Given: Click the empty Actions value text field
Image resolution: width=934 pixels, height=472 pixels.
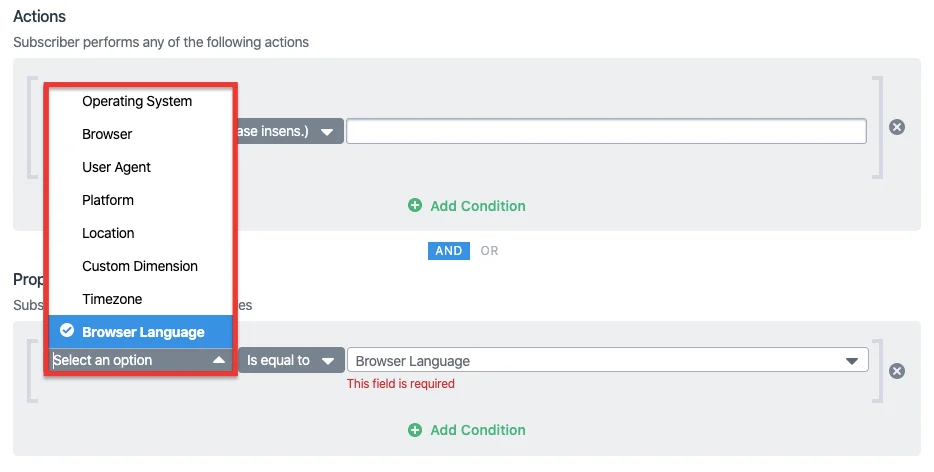Looking at the screenshot, I should pyautogui.click(x=606, y=131).
